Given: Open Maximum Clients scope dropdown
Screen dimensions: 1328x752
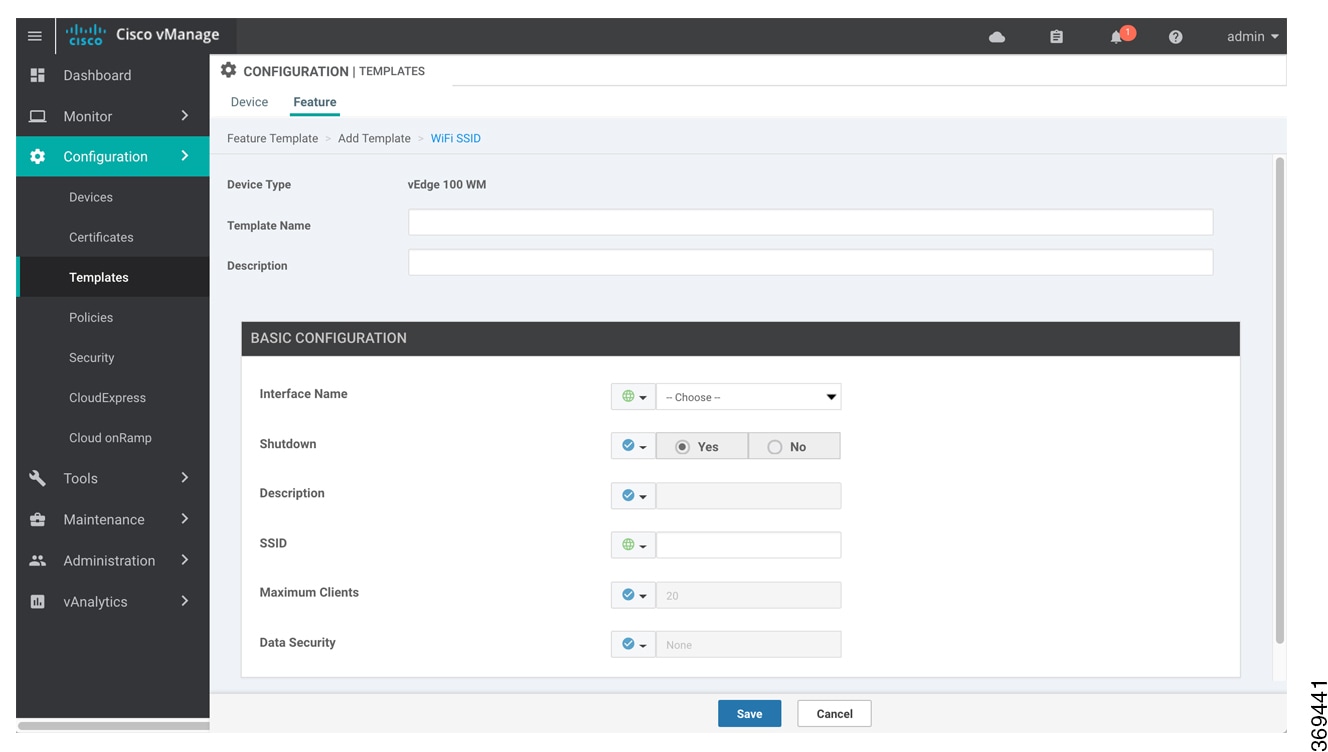Looking at the screenshot, I should 633,595.
